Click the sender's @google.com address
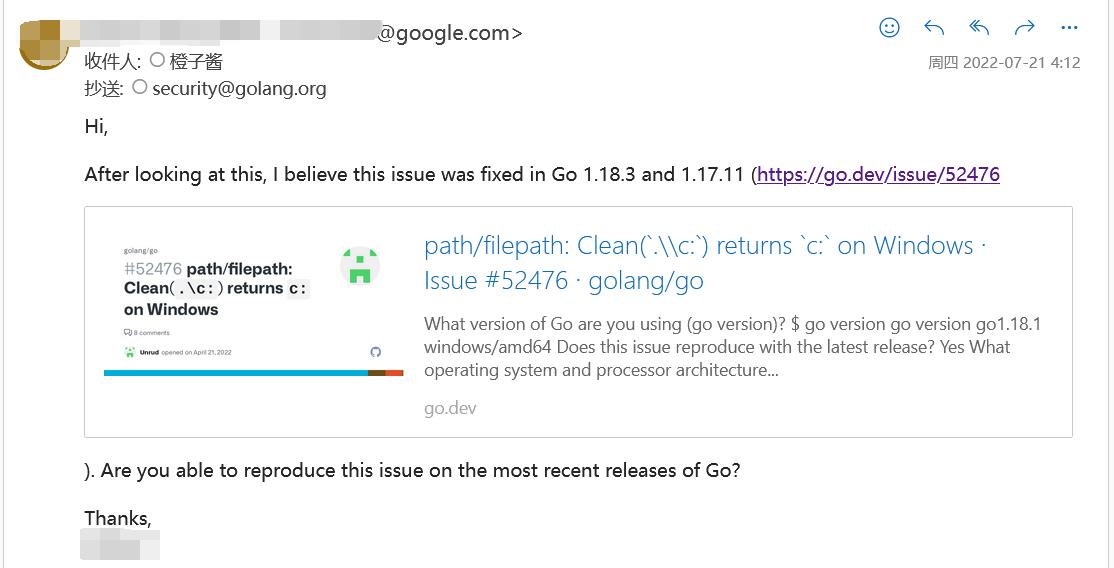Screen dimensions: 1114x568 click(449, 33)
